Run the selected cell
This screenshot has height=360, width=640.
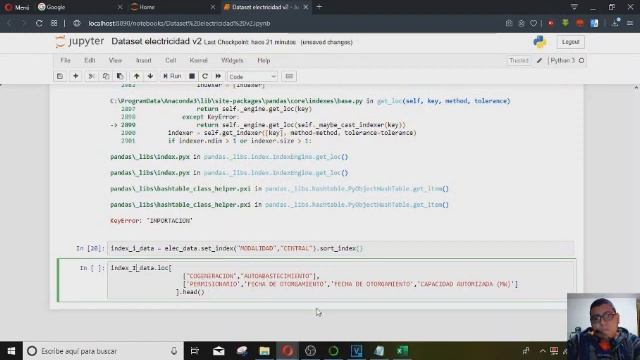click(172, 76)
